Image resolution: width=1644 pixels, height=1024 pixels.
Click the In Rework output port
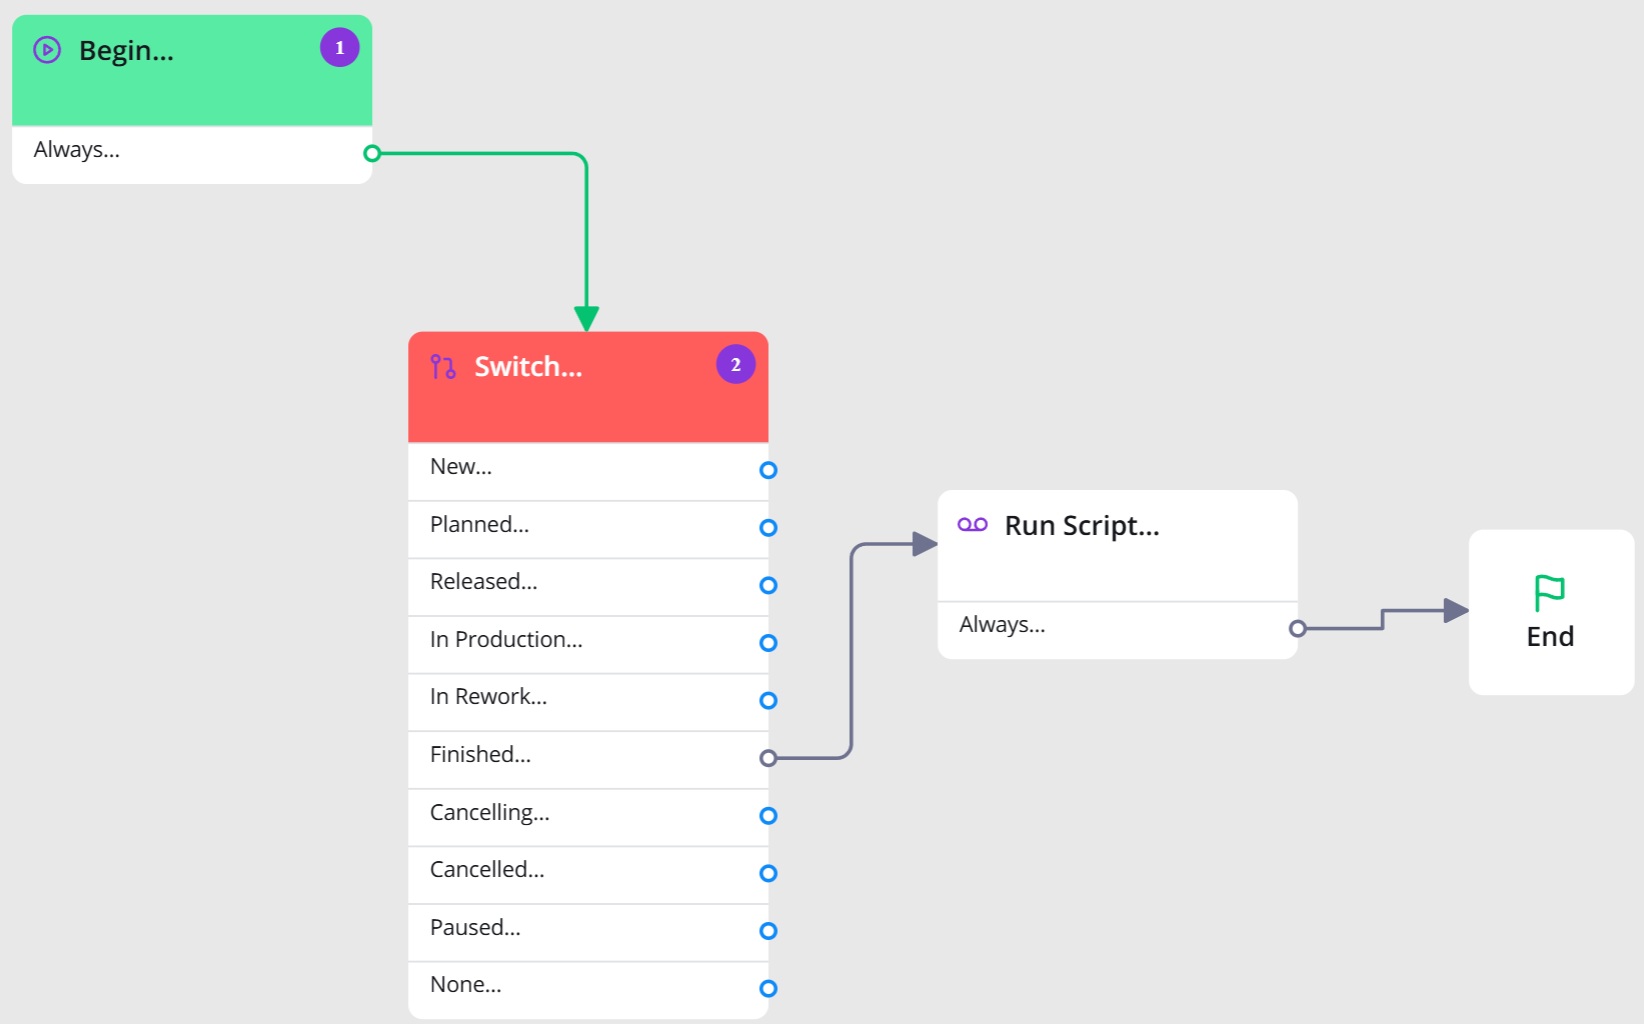[x=768, y=701]
